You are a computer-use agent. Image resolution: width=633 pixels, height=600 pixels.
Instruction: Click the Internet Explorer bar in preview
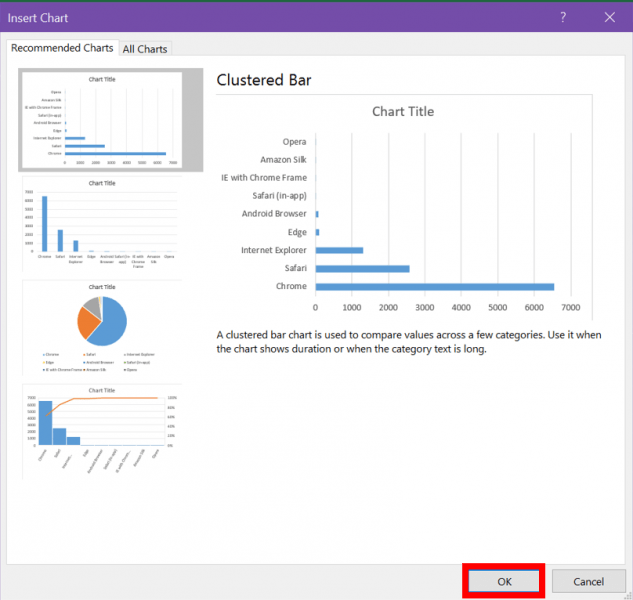coord(339,250)
